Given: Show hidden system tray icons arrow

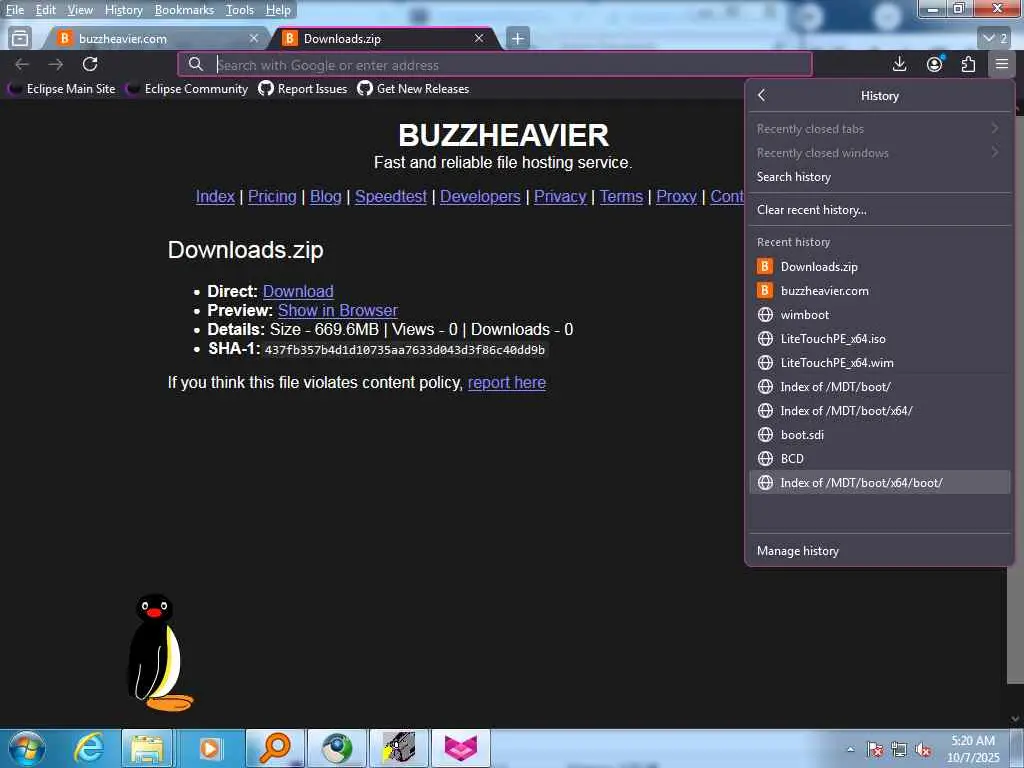Looking at the screenshot, I should 850,750.
